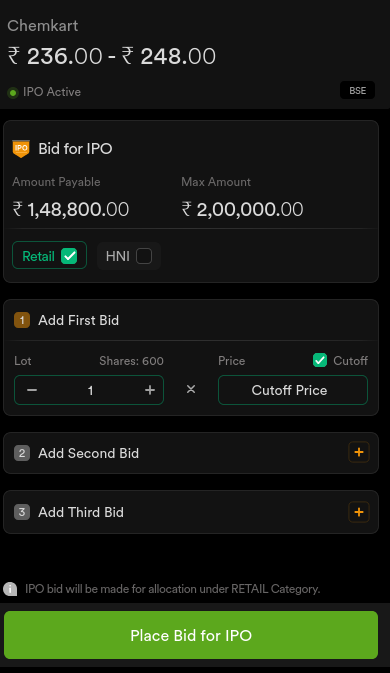
Task: Uncheck the Retail category checkbox
Action: click(69, 256)
